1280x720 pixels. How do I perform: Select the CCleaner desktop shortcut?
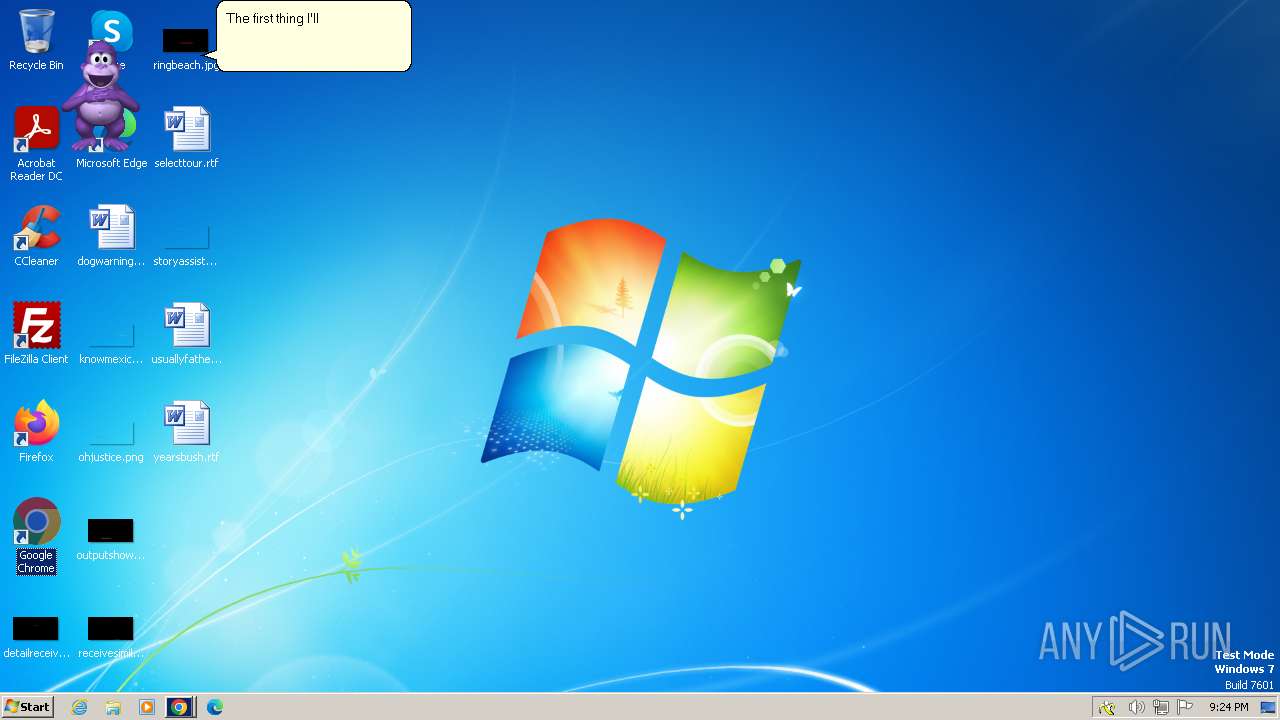tap(36, 236)
